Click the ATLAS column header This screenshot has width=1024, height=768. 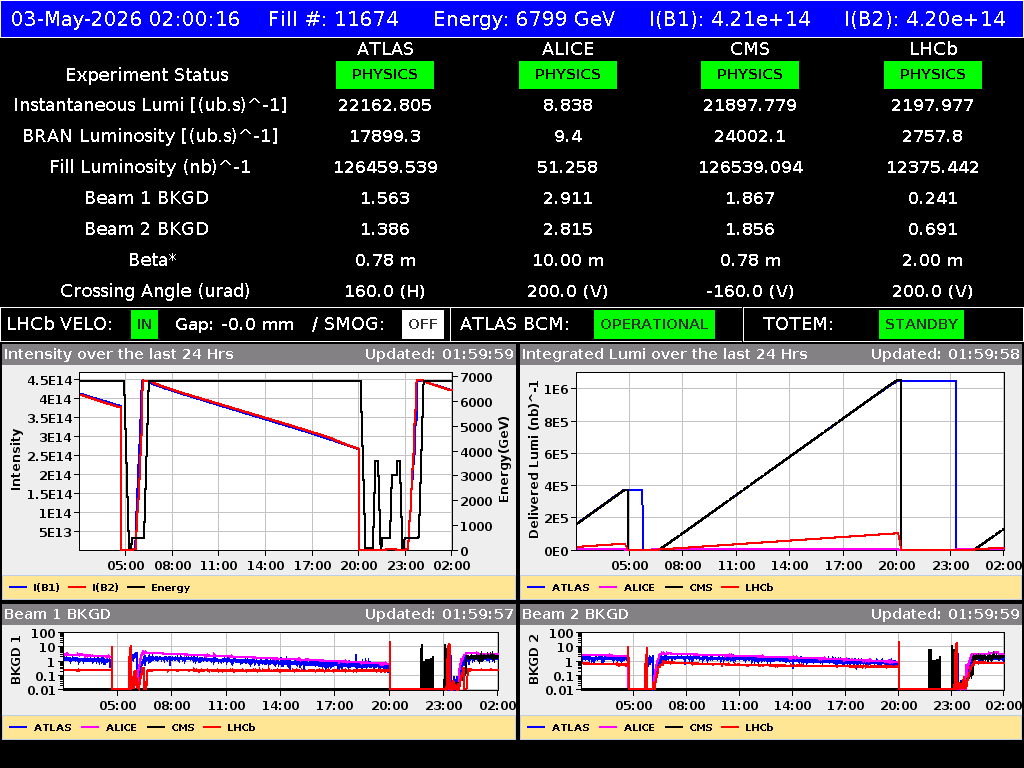click(385, 49)
